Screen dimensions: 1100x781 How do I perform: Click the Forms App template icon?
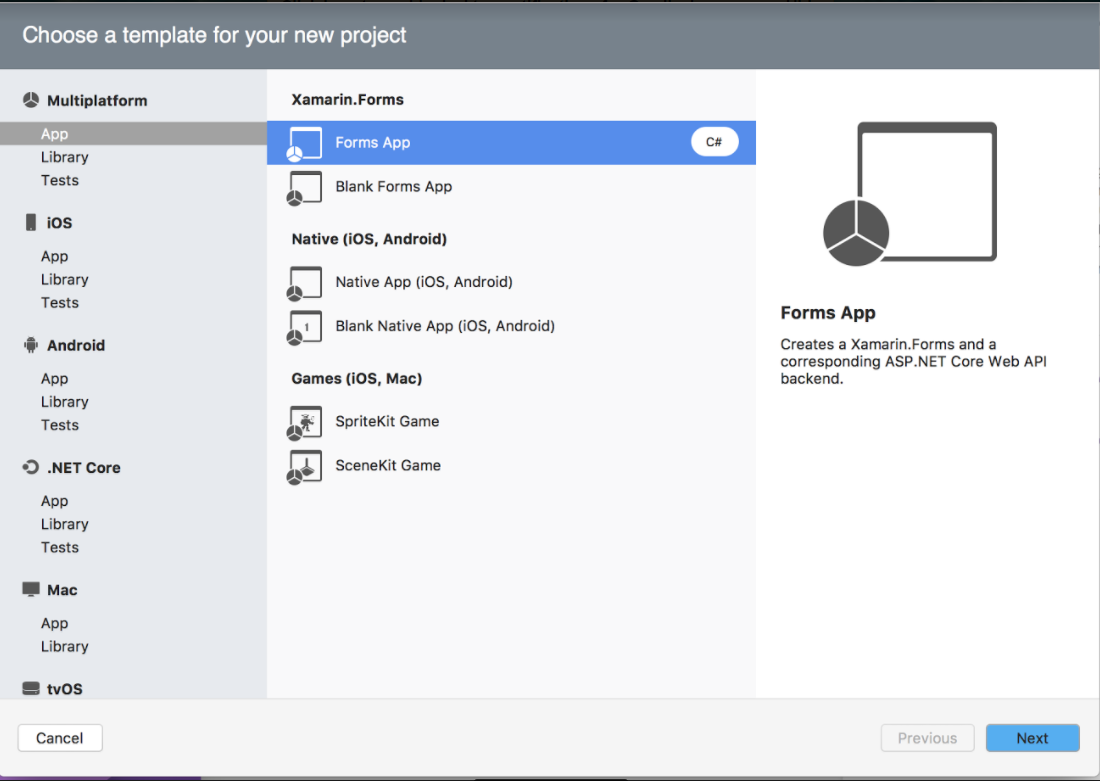pos(304,144)
